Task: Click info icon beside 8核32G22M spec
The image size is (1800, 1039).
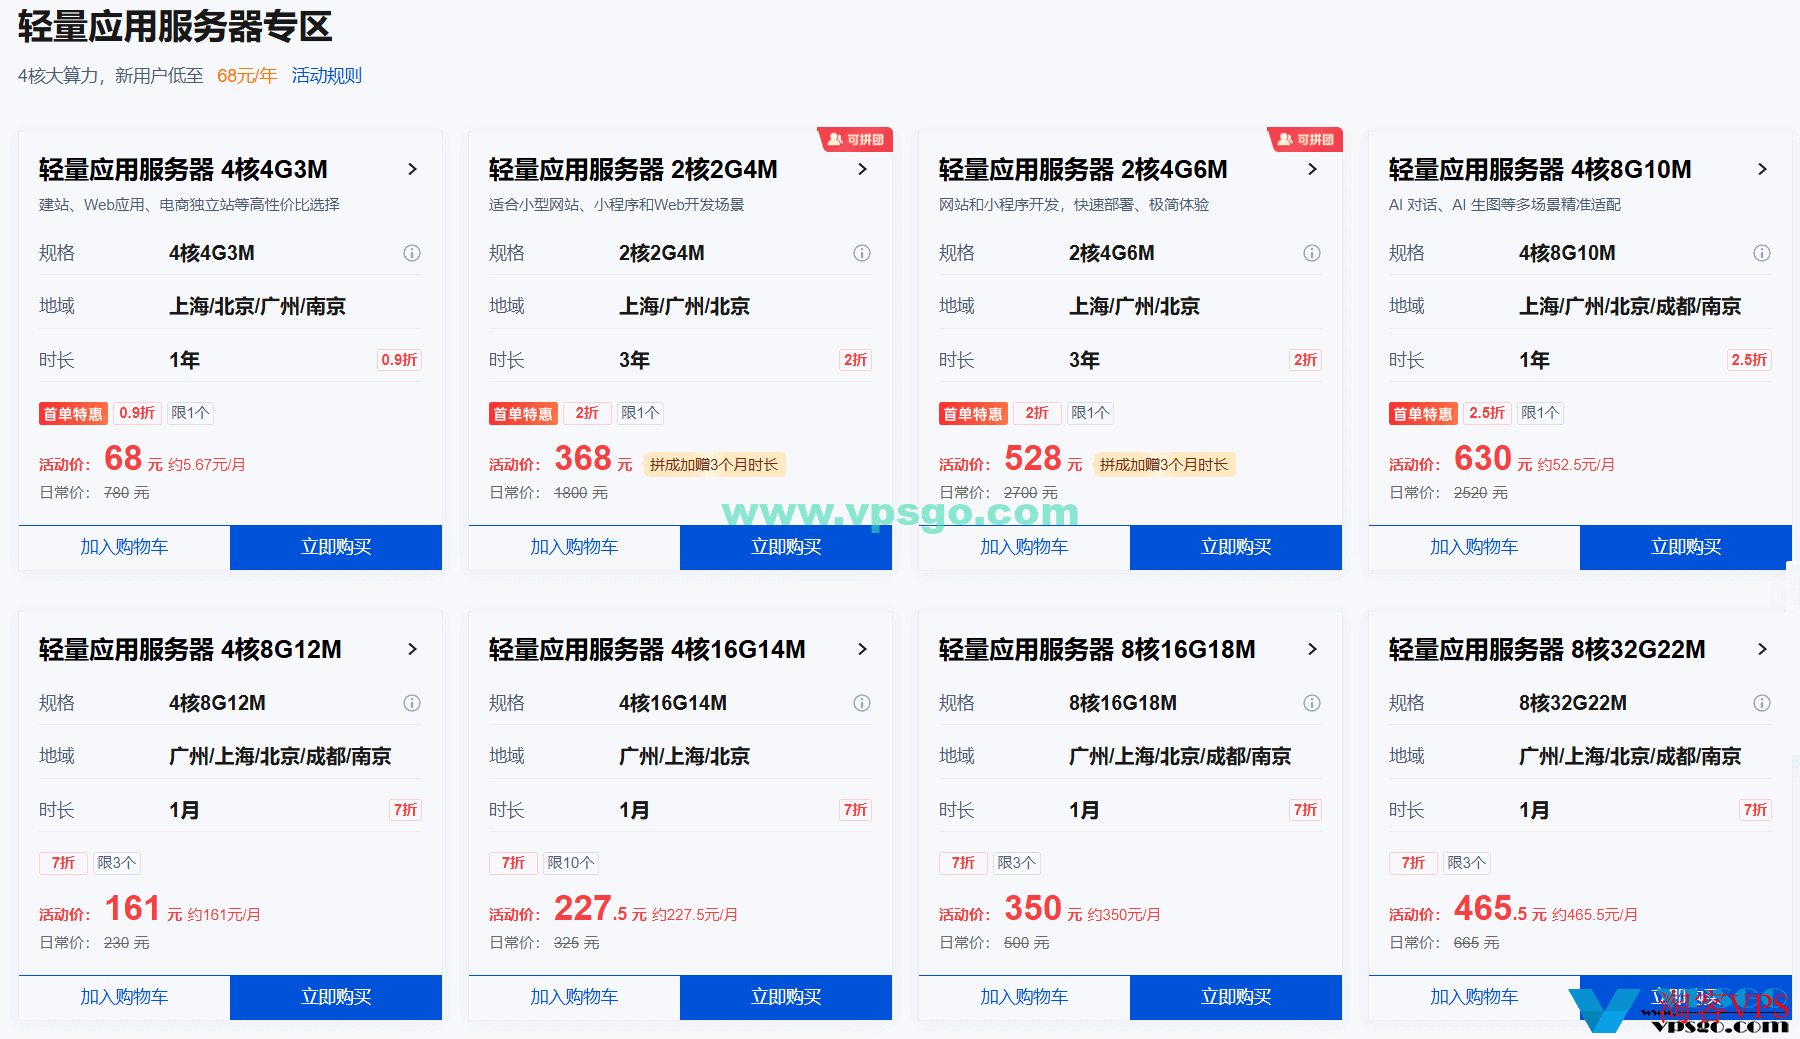Action: tap(1762, 704)
